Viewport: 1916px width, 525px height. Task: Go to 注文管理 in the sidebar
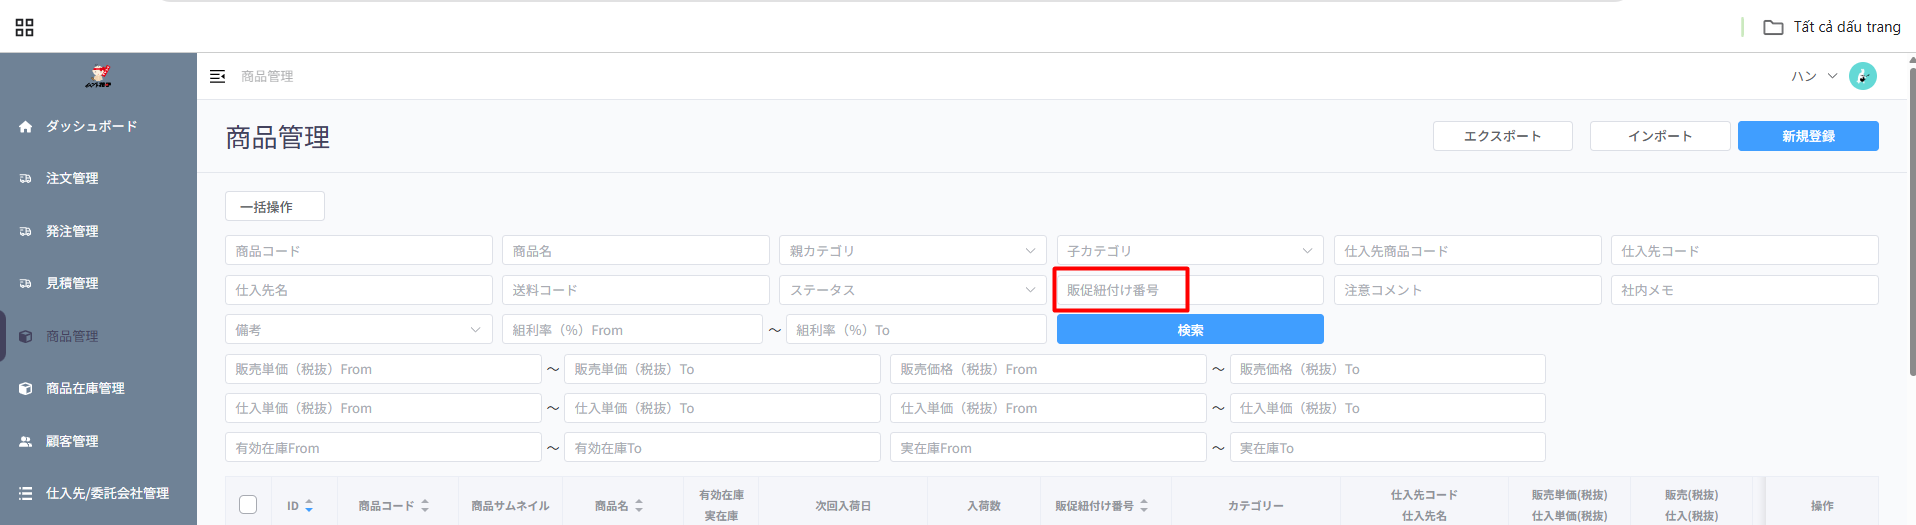(72, 179)
